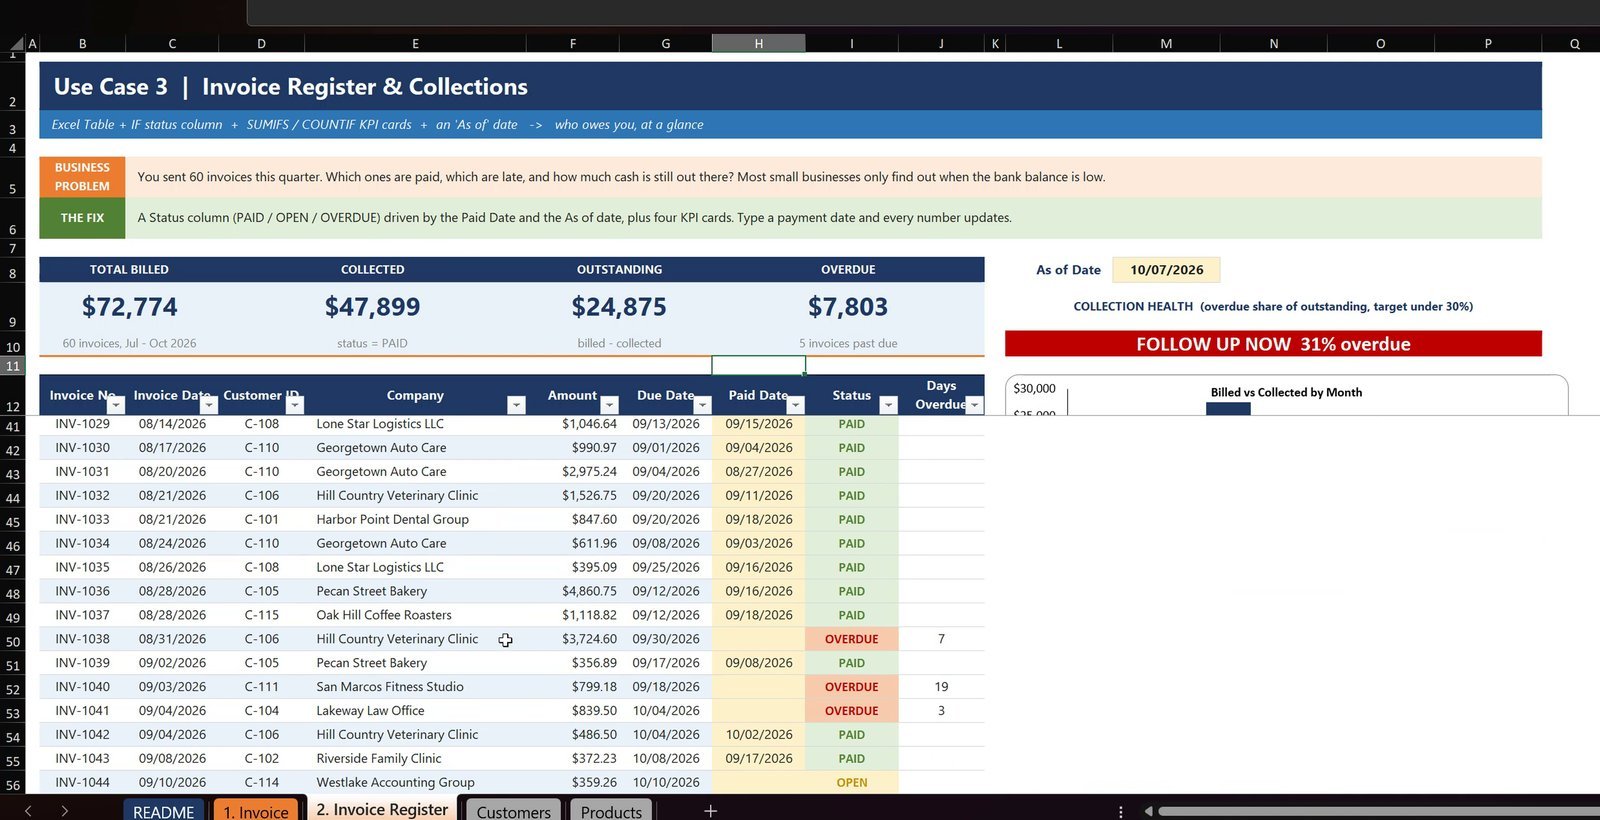Open the Due Date filter dropdown

pos(702,405)
